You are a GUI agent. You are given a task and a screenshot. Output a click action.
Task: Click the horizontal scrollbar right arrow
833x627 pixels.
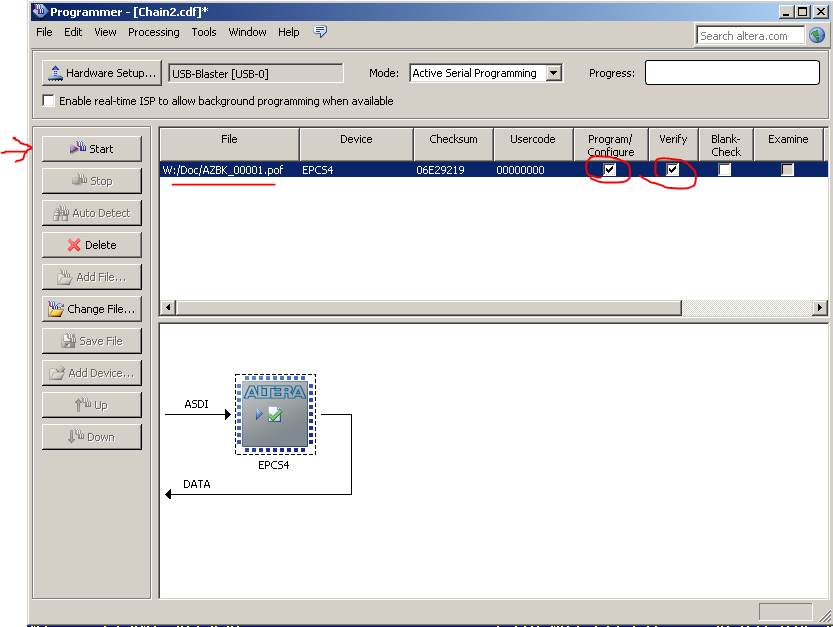coord(820,308)
